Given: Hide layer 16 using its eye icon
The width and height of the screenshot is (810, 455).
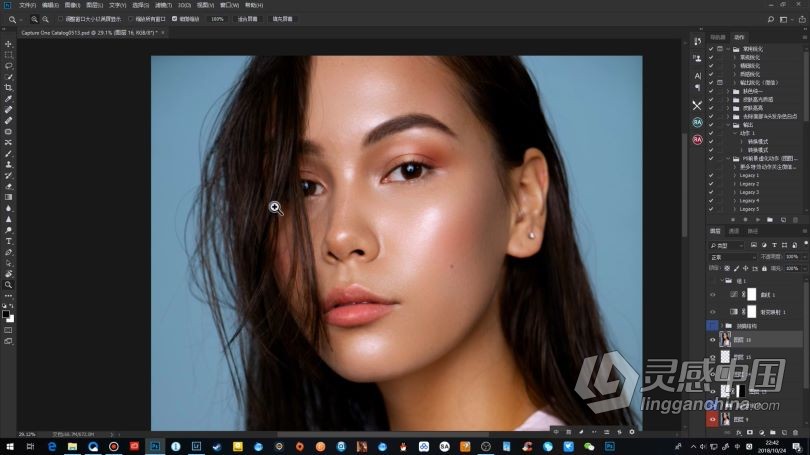Looking at the screenshot, I should [x=713, y=340].
